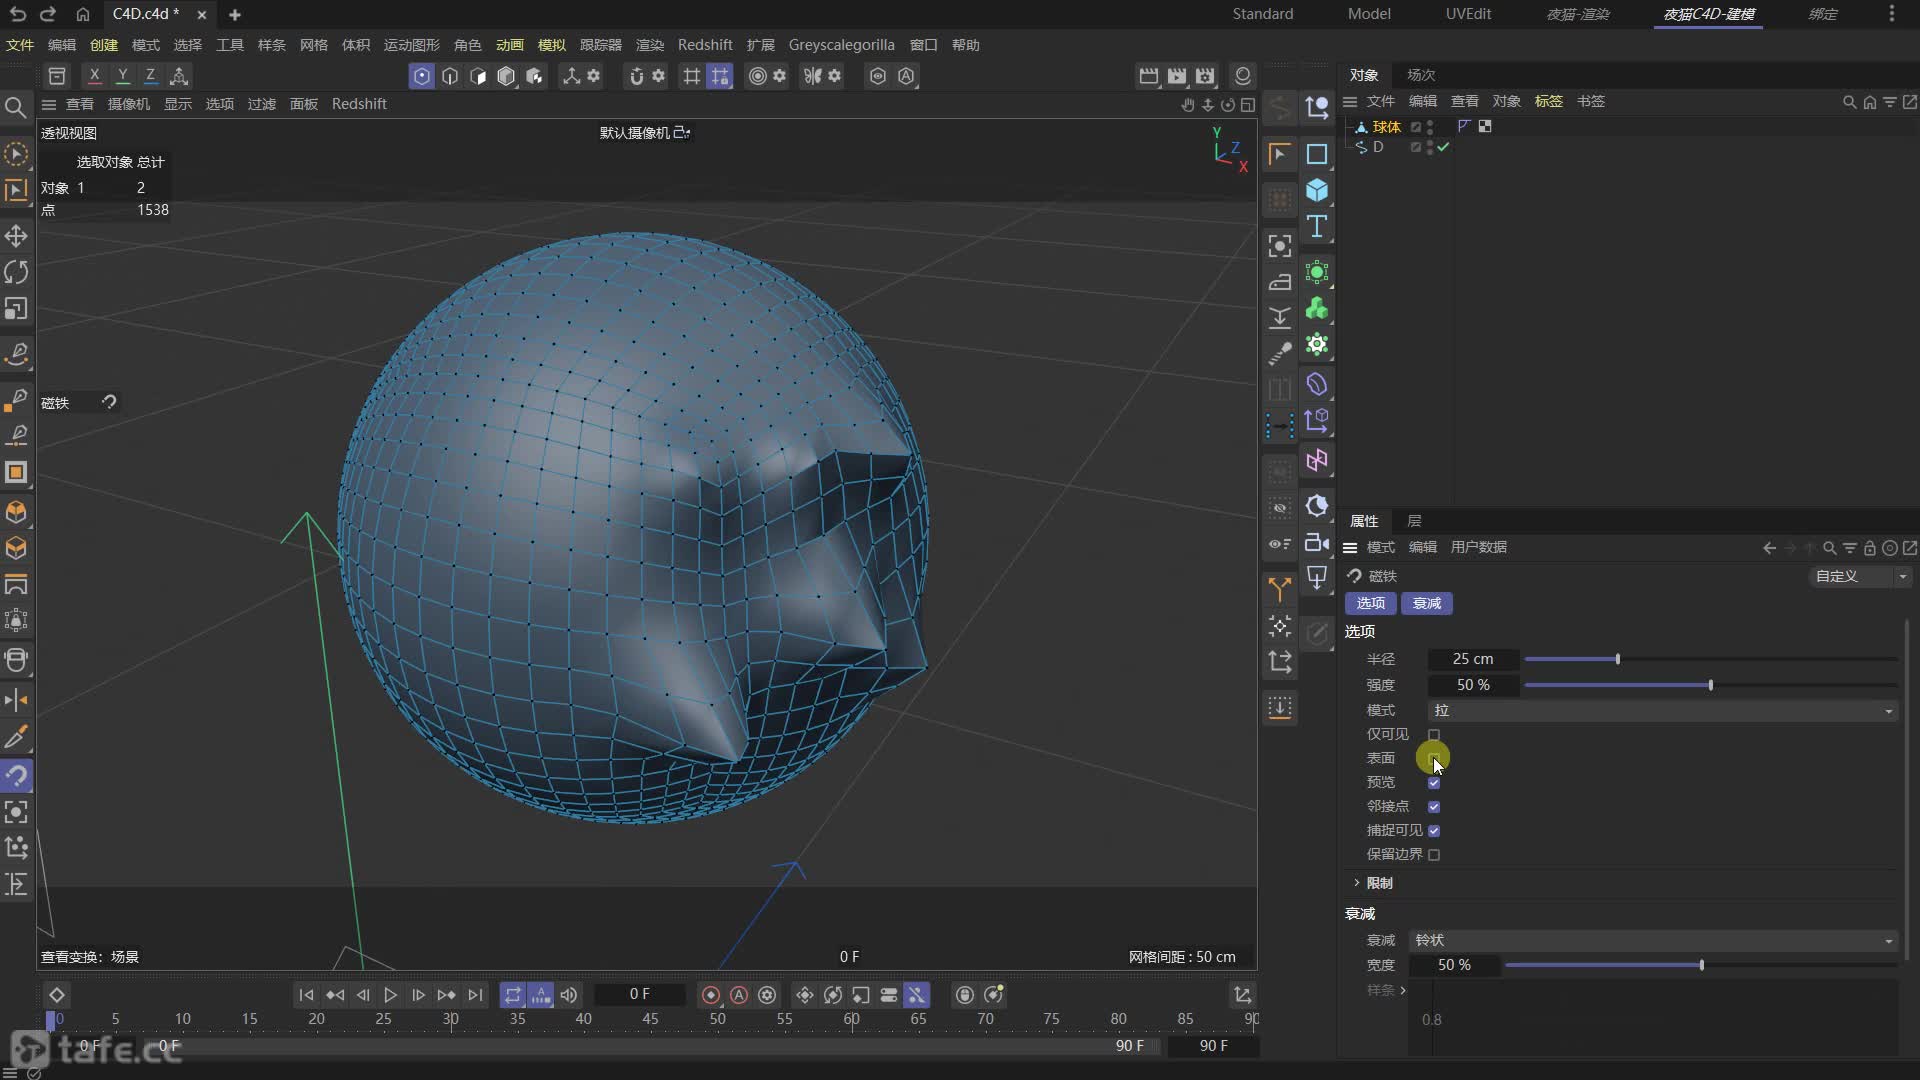Viewport: 1920px width, 1080px height.
Task: Click the 半径 value field 25 cm
Action: (x=1473, y=659)
